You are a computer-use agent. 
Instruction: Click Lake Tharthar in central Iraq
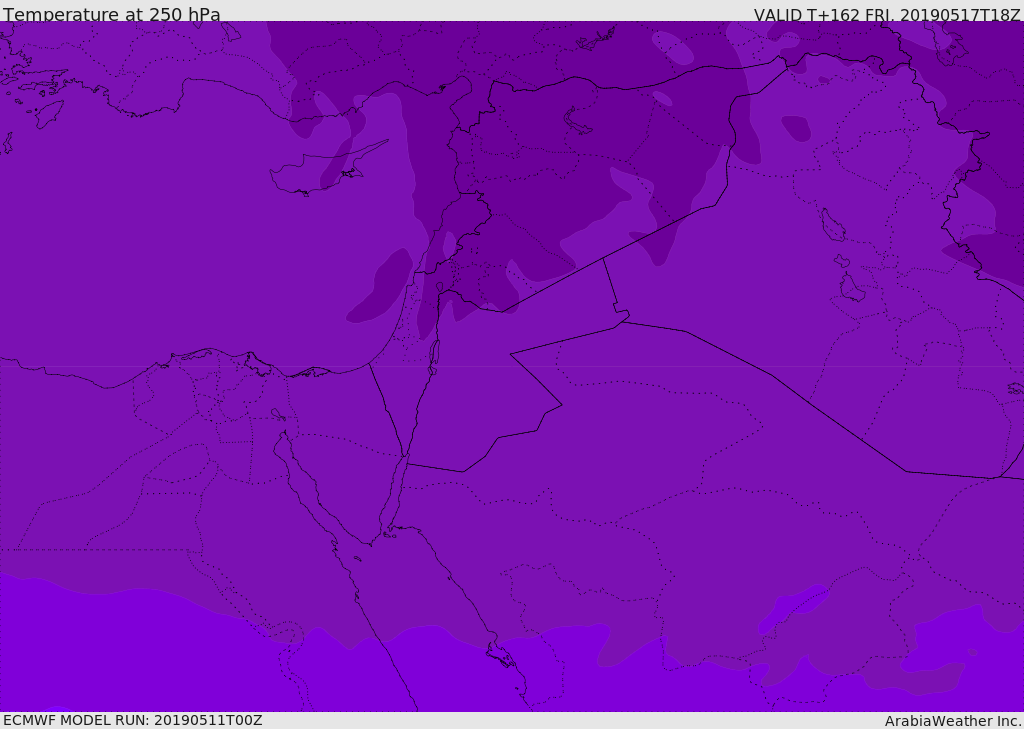click(x=831, y=226)
